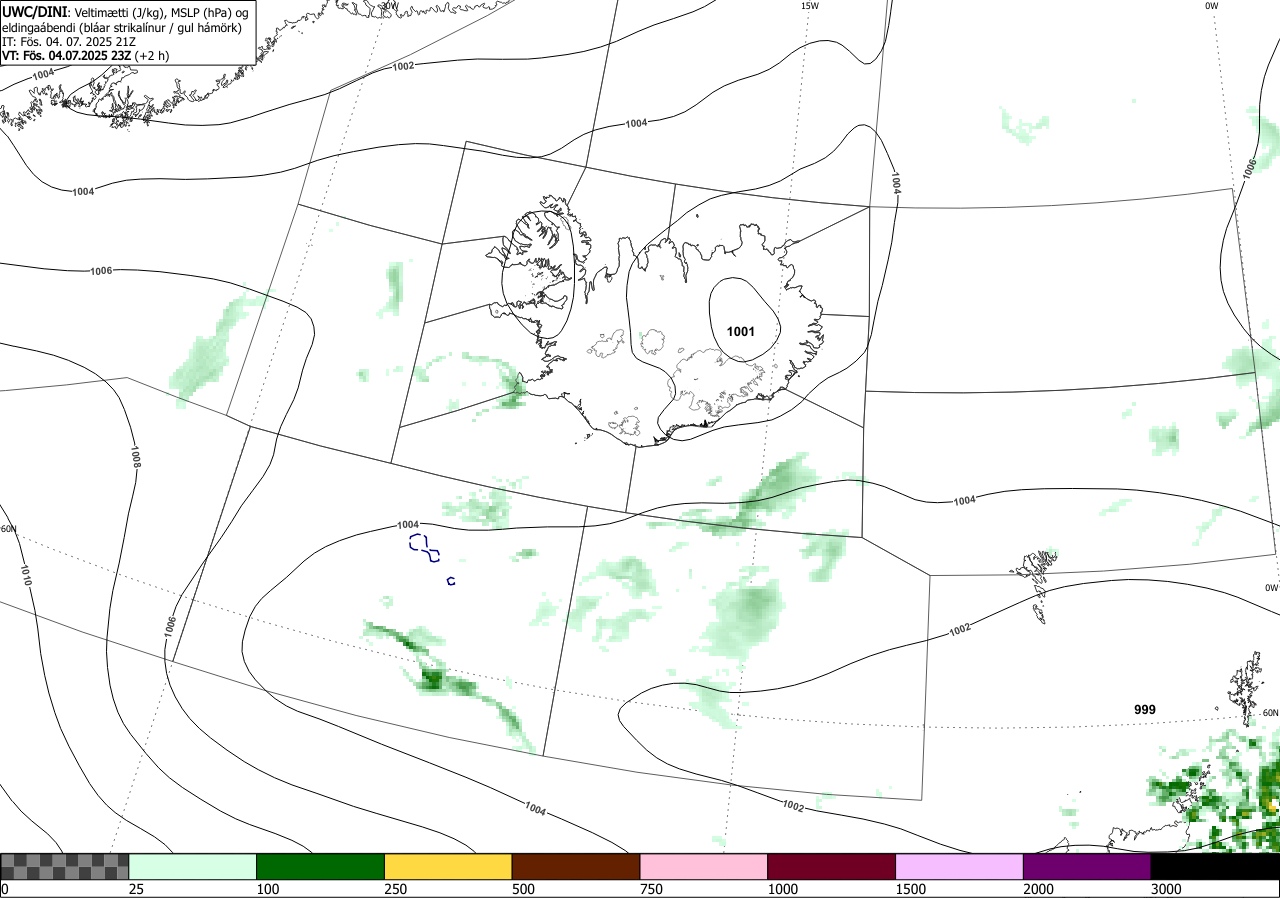Click the legend value 750

point(652,889)
